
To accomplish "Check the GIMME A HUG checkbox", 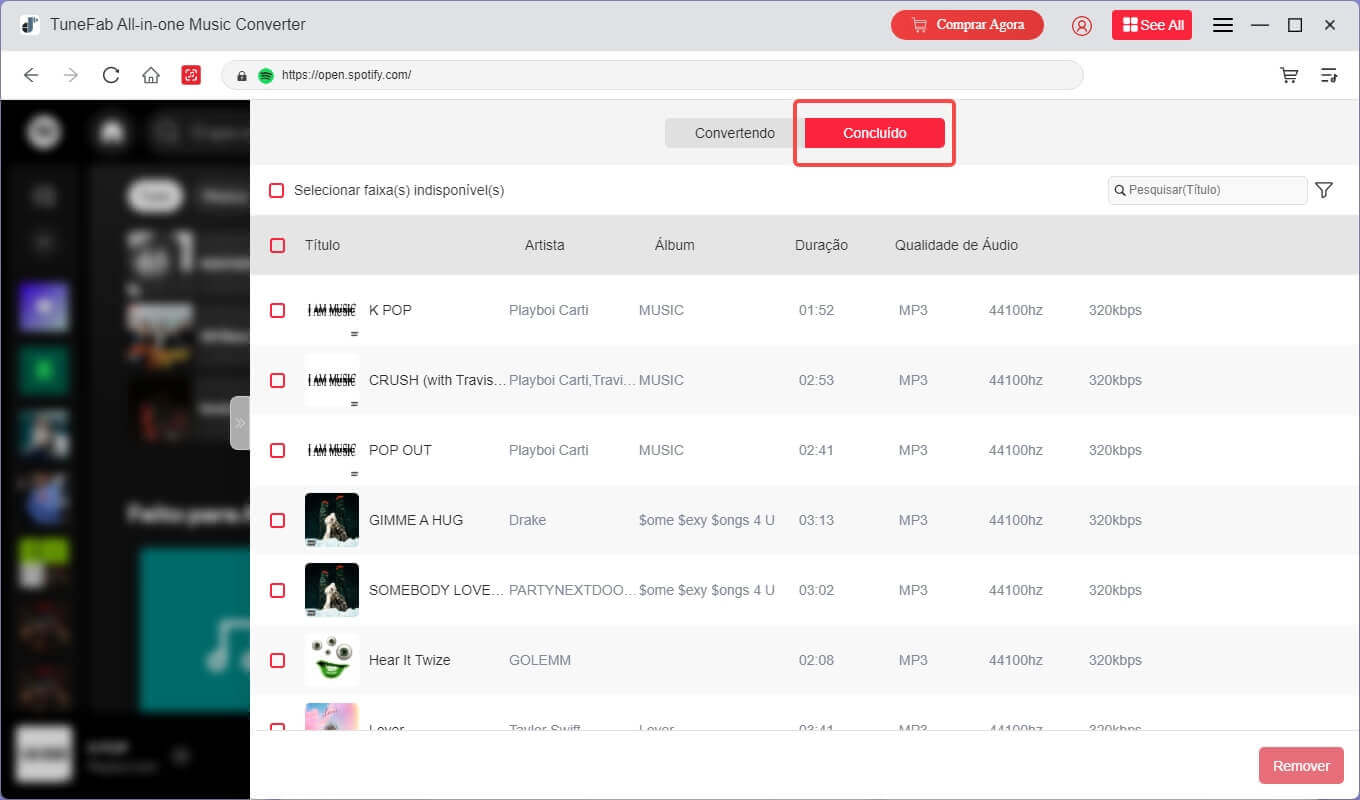I will 277,520.
